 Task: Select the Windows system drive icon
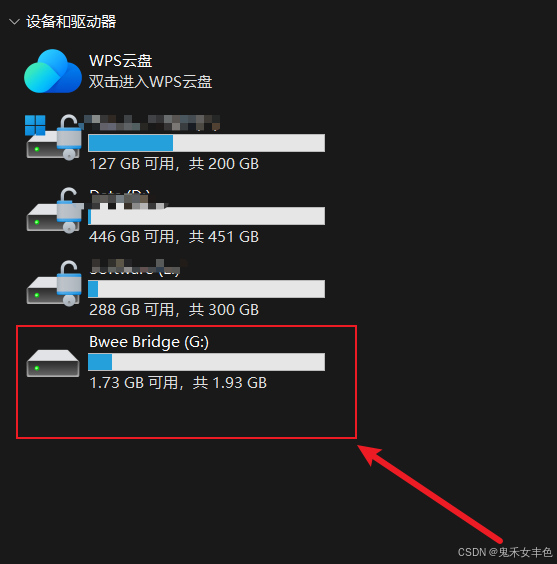[x=53, y=137]
